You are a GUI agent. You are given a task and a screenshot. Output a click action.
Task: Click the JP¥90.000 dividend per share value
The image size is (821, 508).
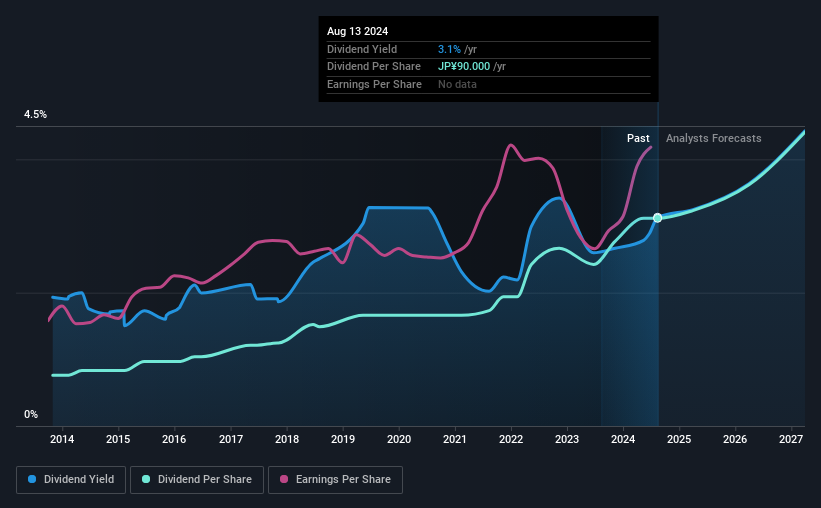pos(464,67)
